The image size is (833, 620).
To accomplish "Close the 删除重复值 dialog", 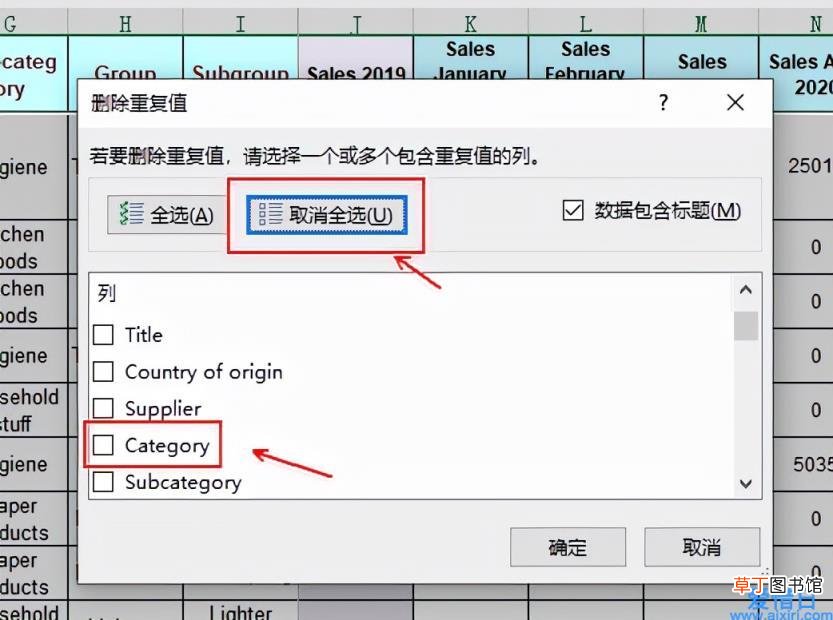I will (735, 102).
